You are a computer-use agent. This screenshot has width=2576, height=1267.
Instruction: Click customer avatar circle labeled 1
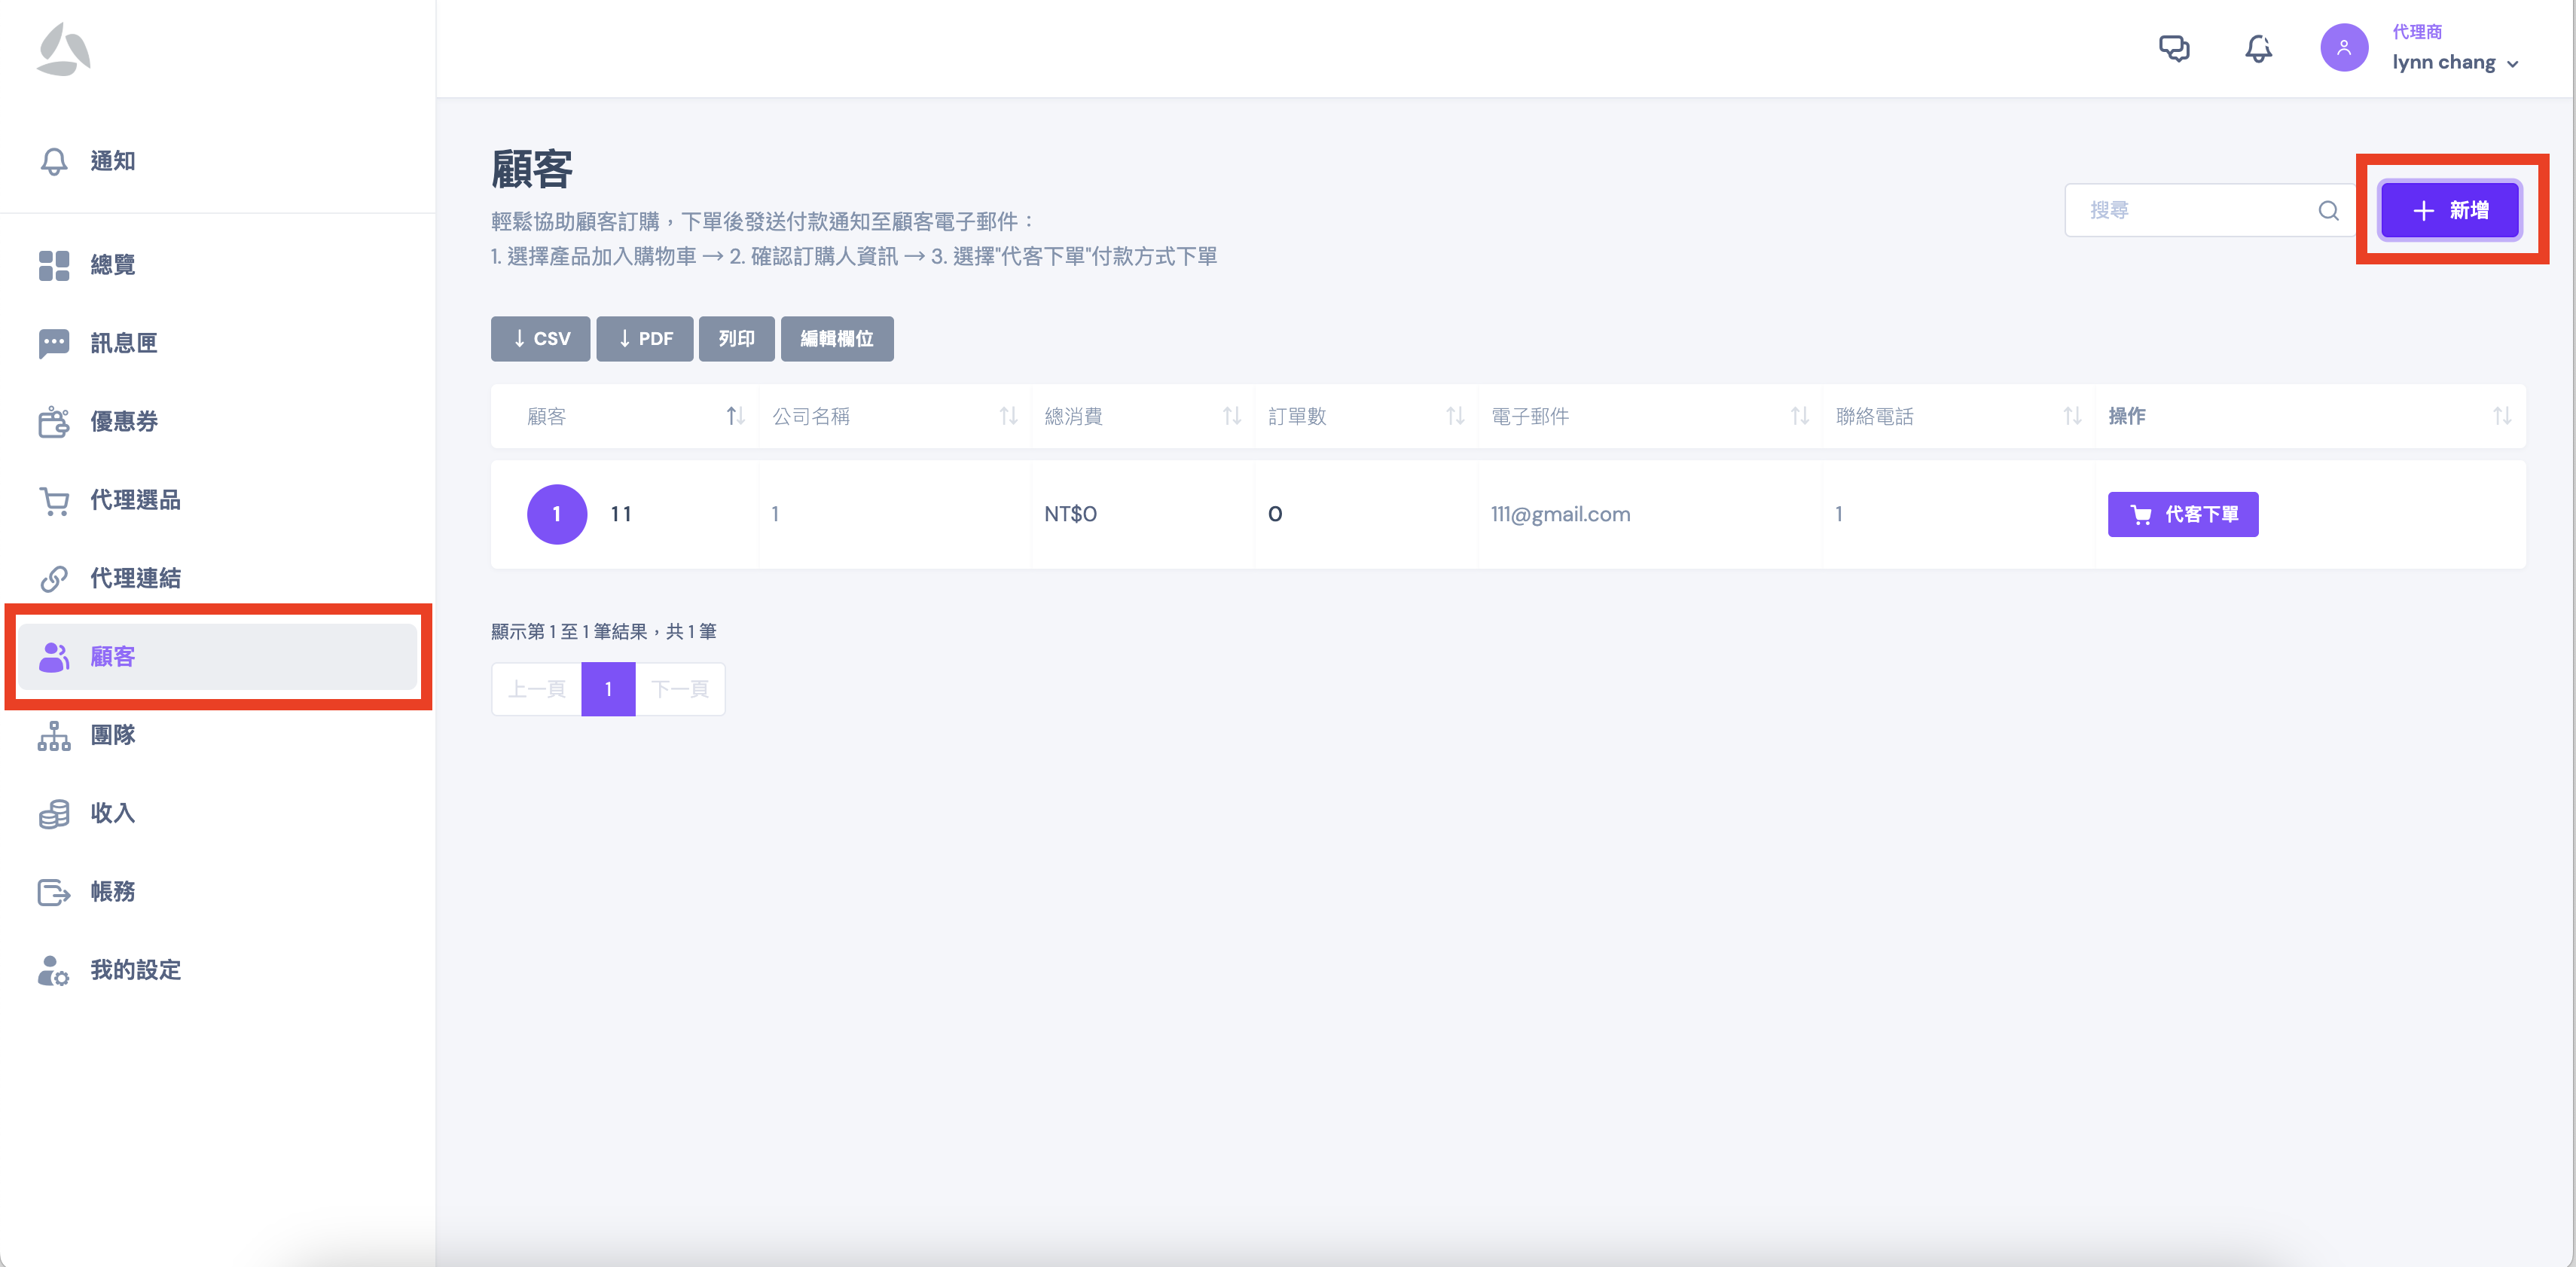556,514
